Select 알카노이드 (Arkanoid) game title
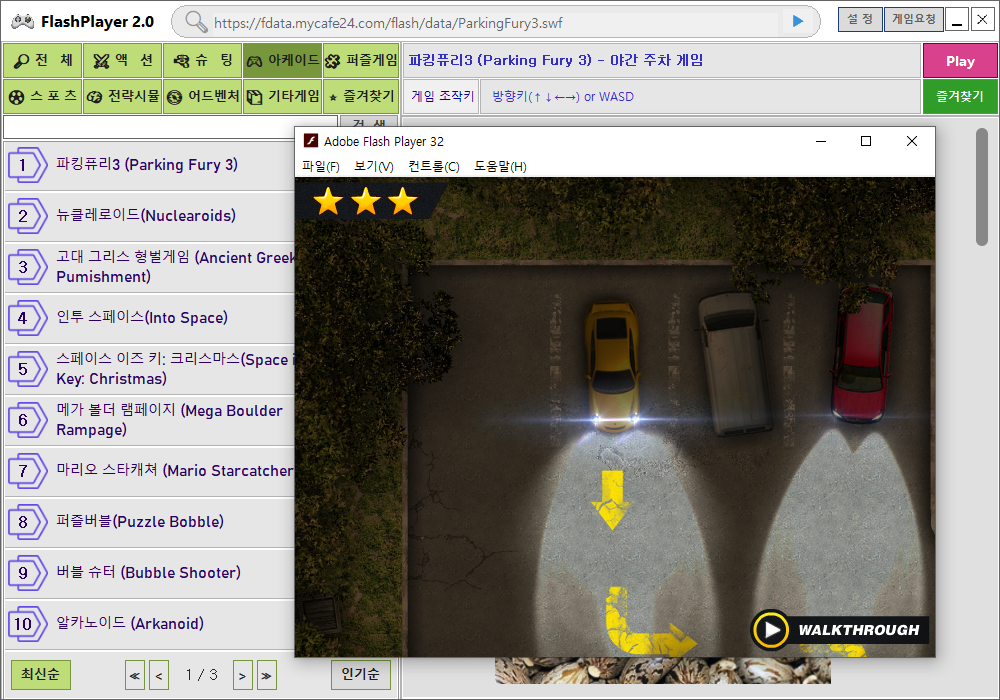This screenshot has height=700, width=1000. click(129, 623)
